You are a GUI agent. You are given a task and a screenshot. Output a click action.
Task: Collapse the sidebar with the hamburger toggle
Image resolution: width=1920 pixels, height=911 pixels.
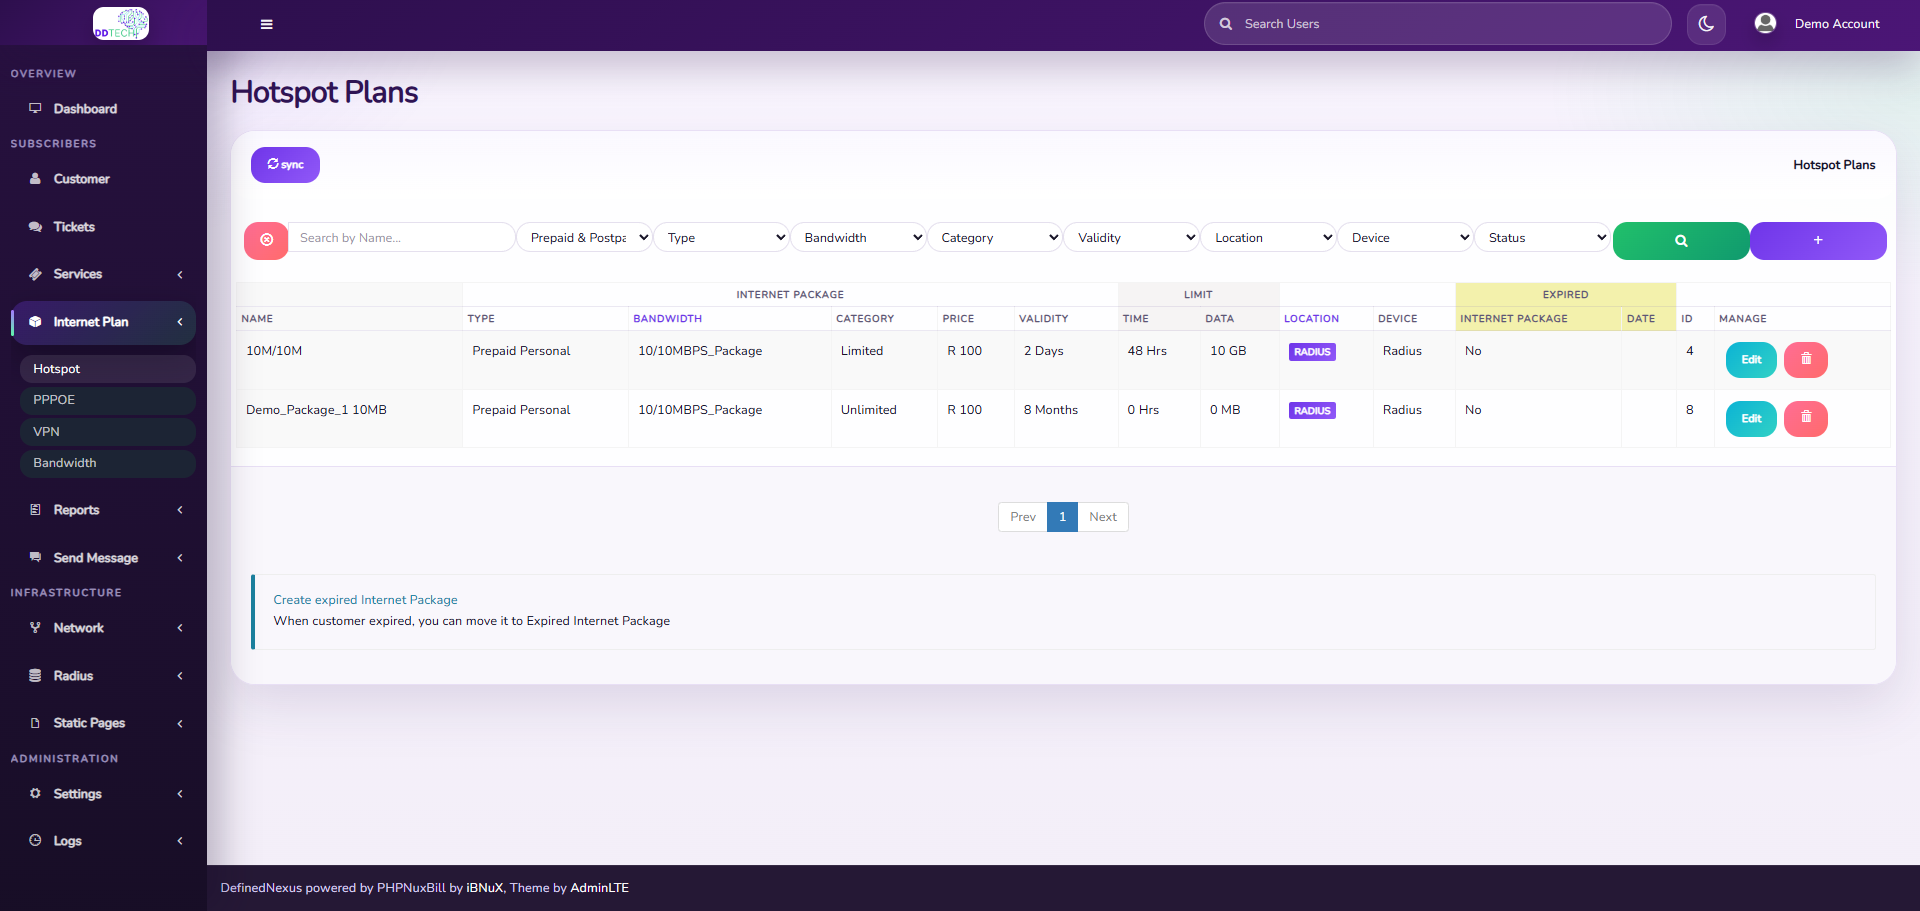pyautogui.click(x=266, y=24)
